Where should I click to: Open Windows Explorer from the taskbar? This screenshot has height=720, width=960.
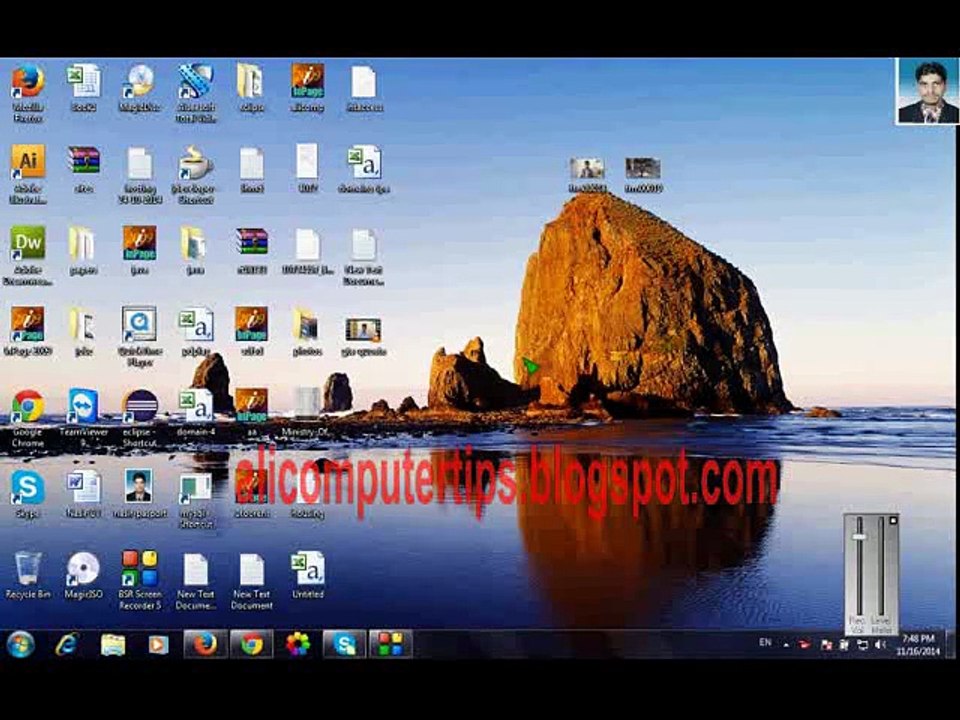tap(113, 644)
